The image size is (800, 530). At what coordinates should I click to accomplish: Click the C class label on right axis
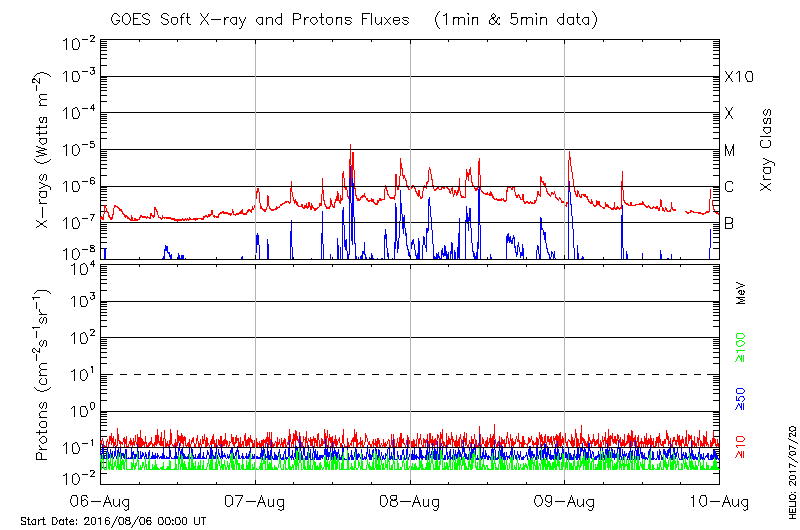click(730, 187)
